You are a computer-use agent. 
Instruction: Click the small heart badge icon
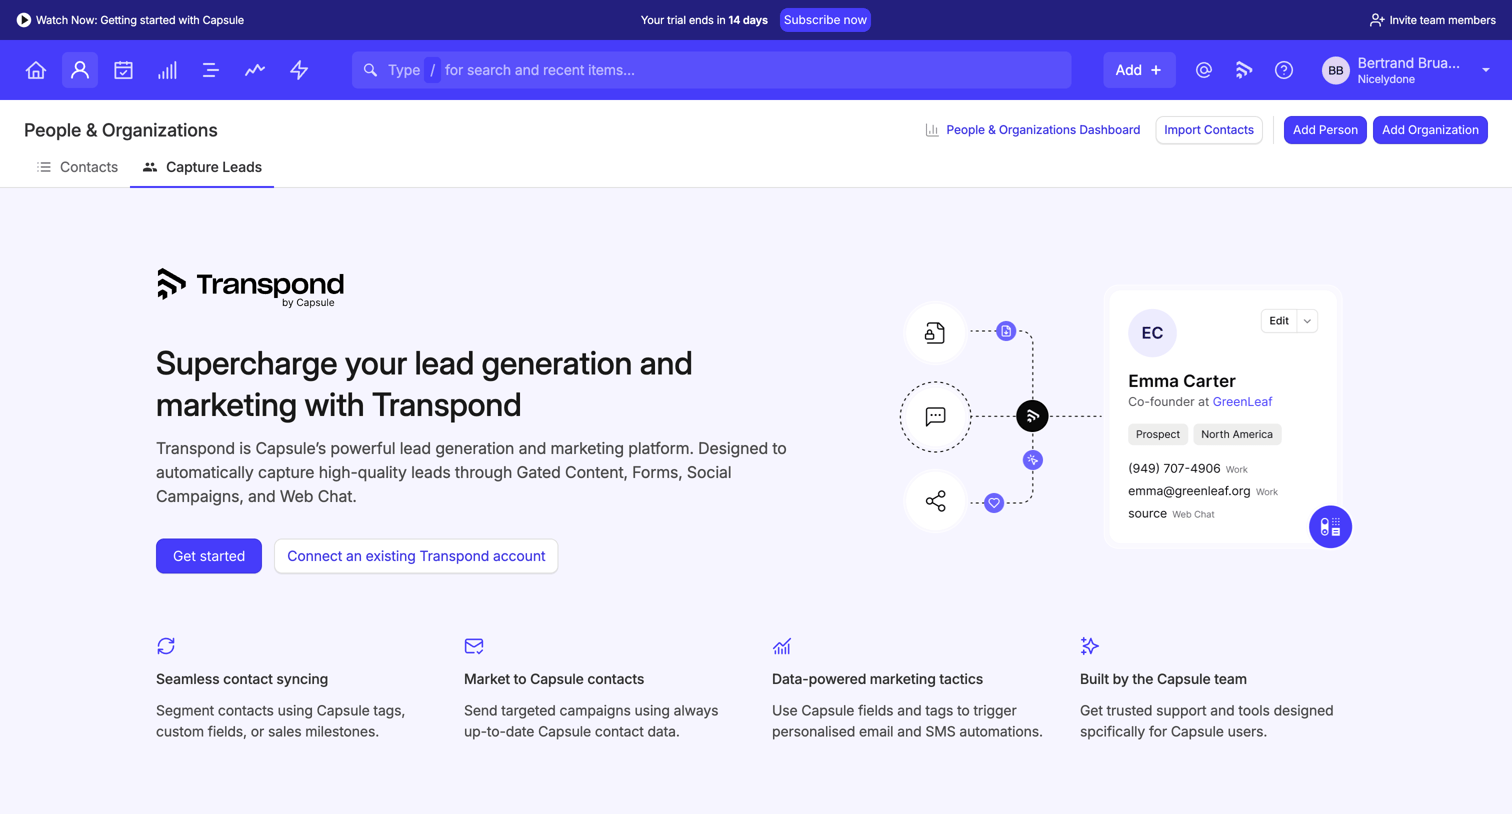pos(994,503)
